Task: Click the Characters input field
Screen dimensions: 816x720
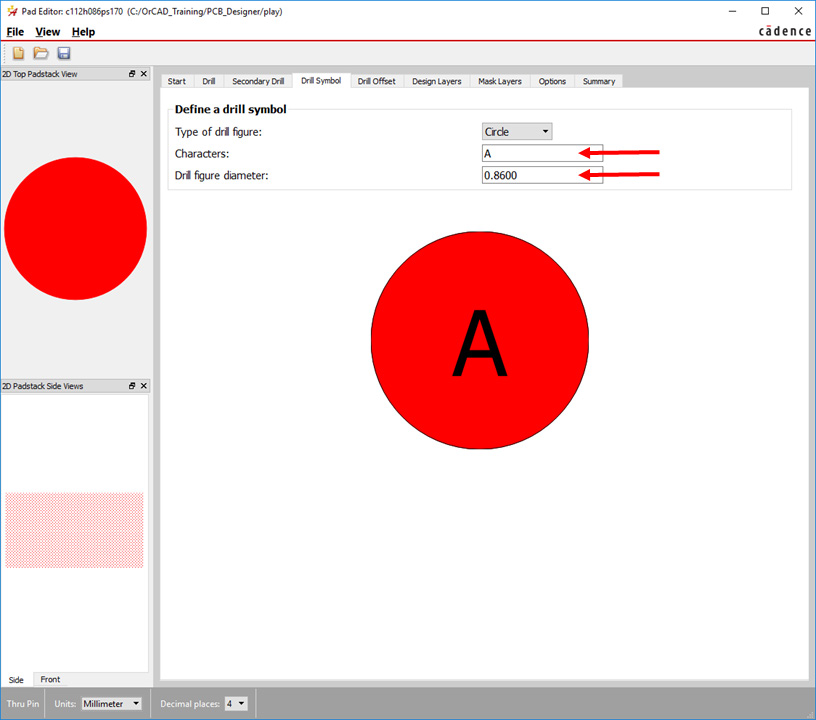Action: tap(542, 153)
